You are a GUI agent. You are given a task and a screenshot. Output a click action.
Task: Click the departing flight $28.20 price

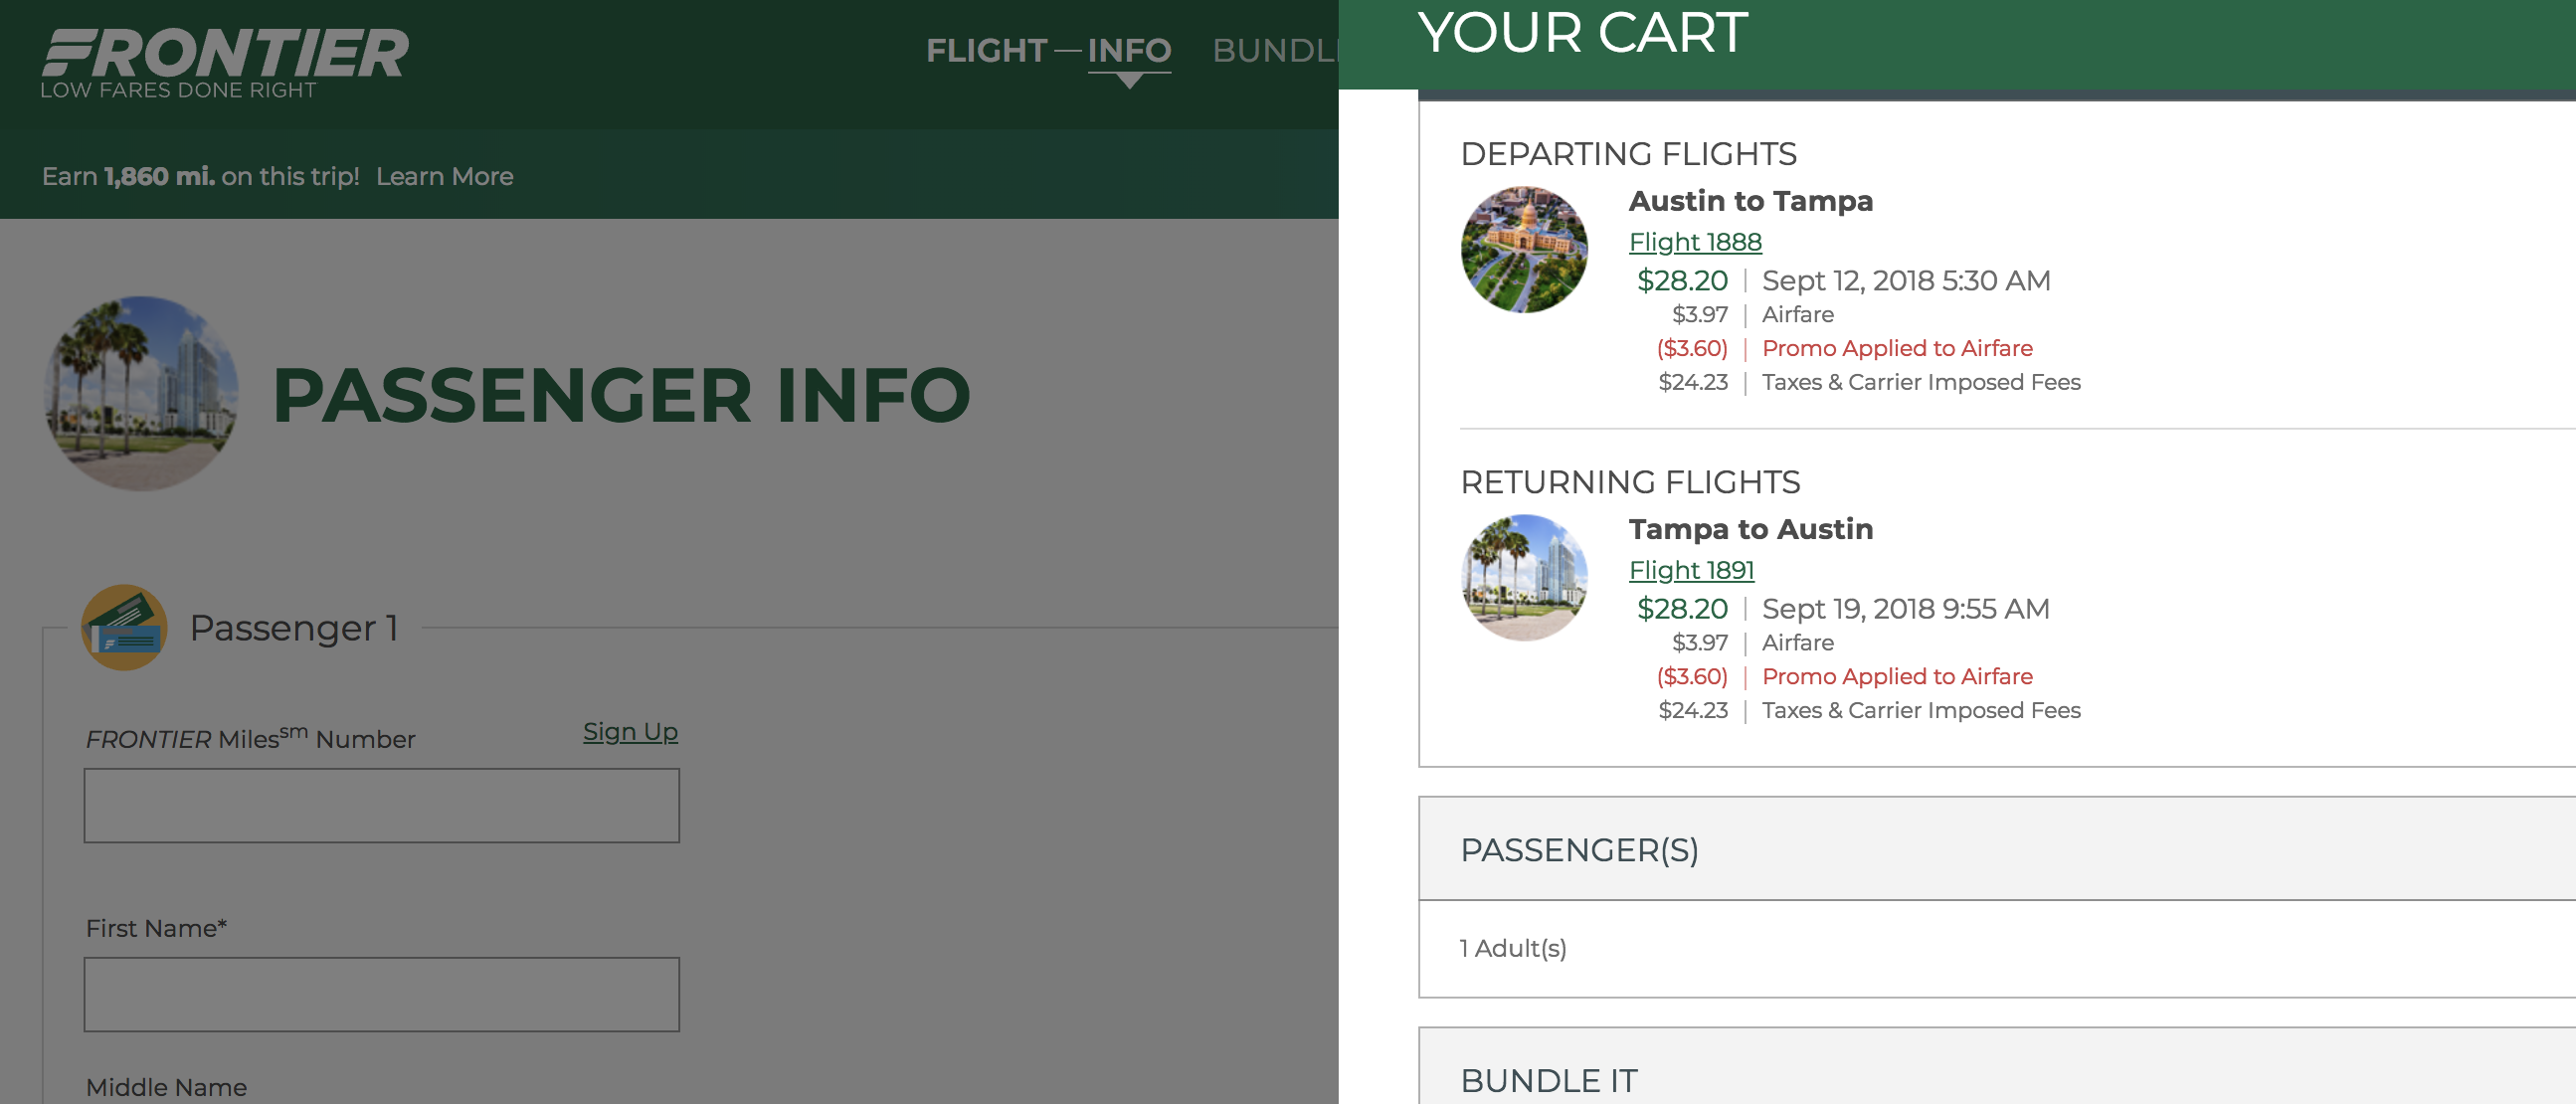point(1682,281)
